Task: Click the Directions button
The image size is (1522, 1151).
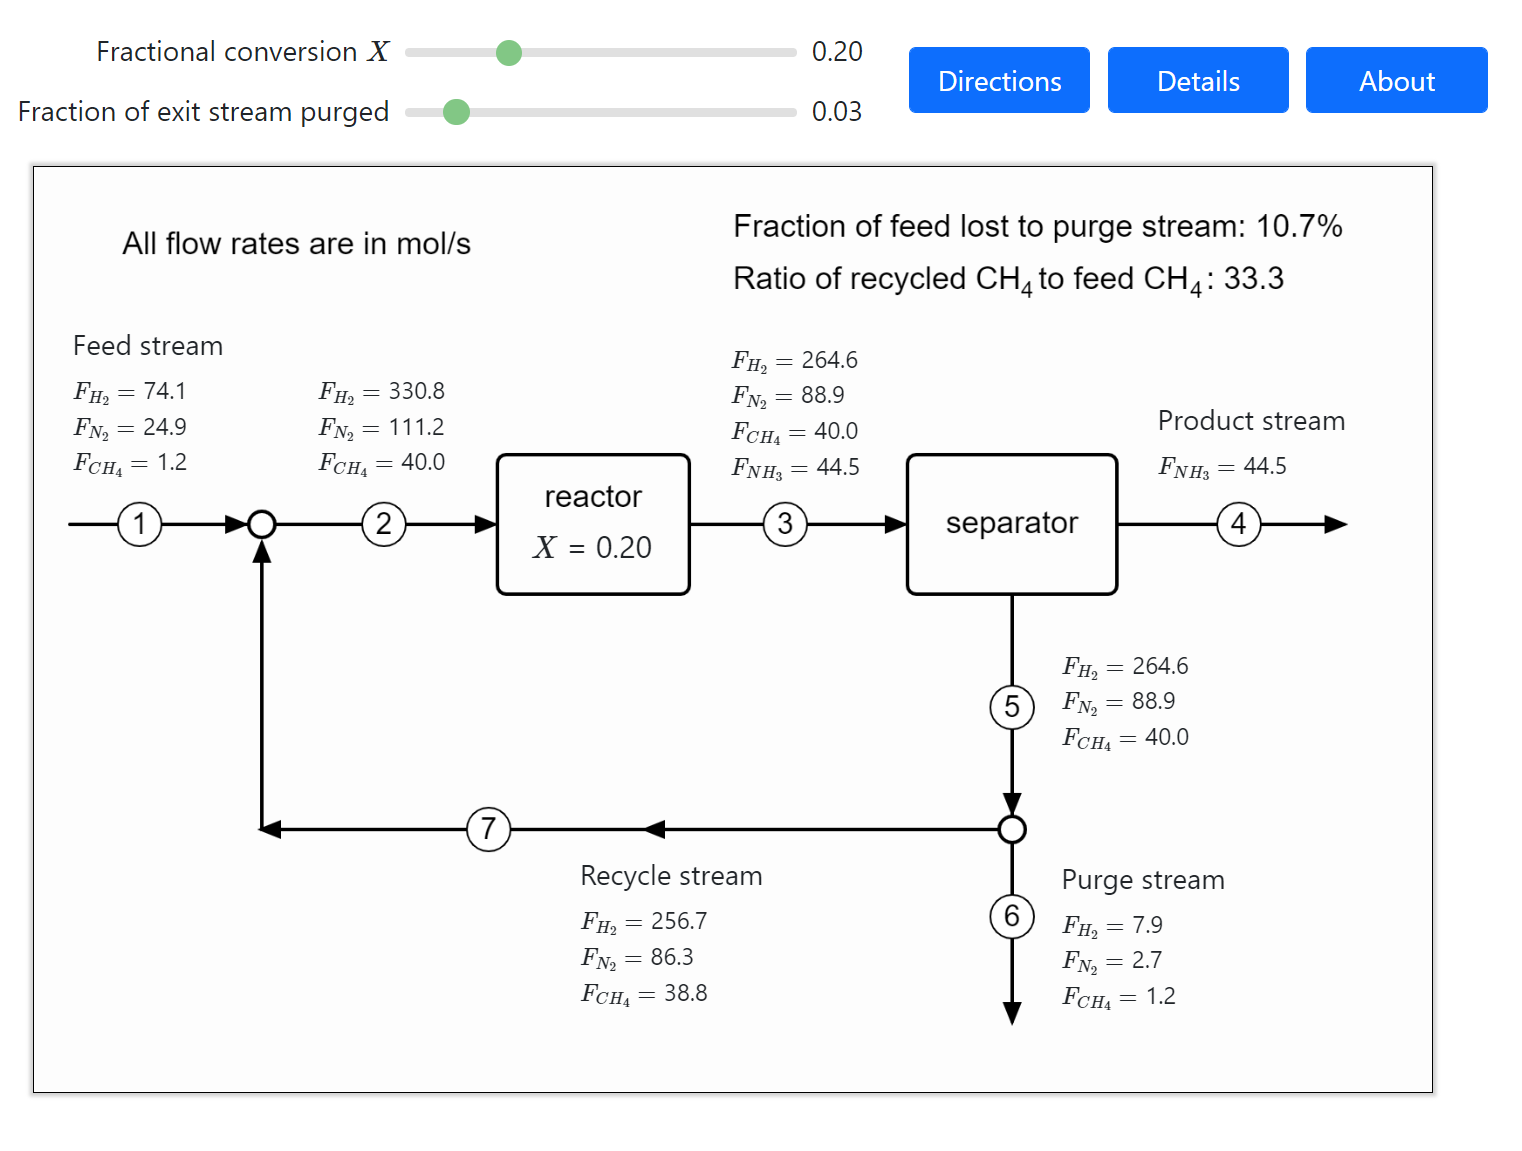Action: coord(998,80)
